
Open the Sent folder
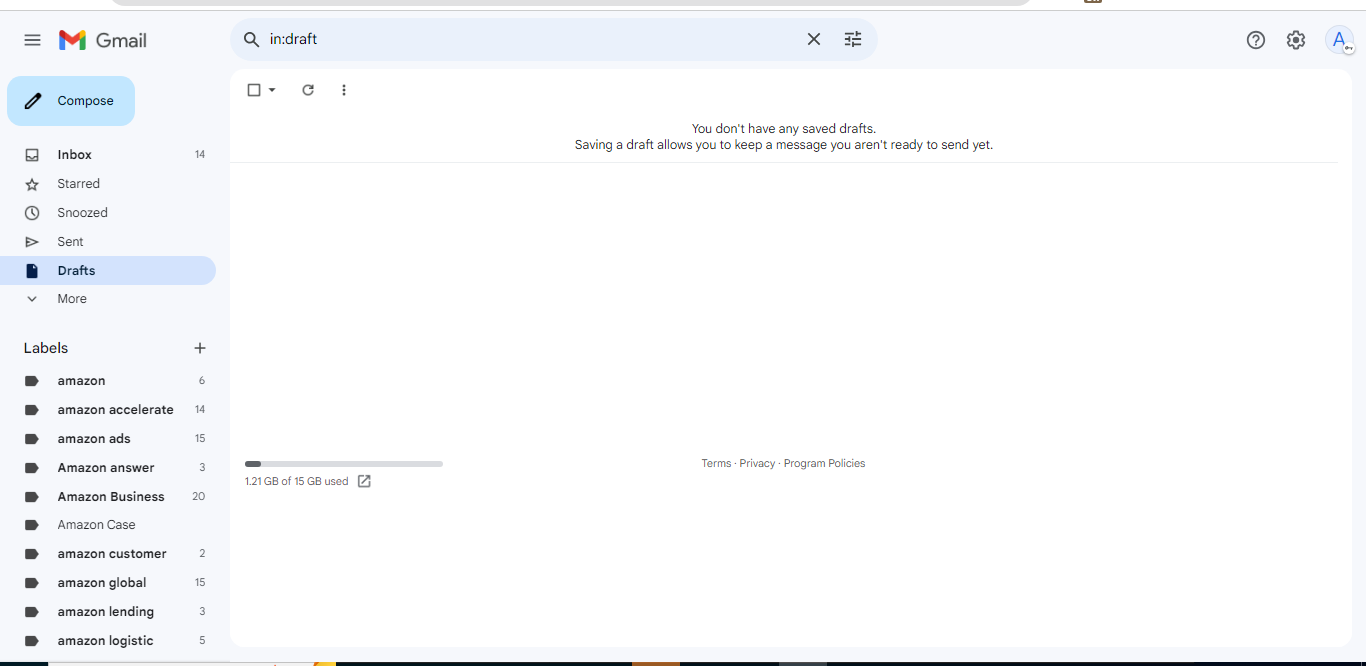click(x=108, y=242)
